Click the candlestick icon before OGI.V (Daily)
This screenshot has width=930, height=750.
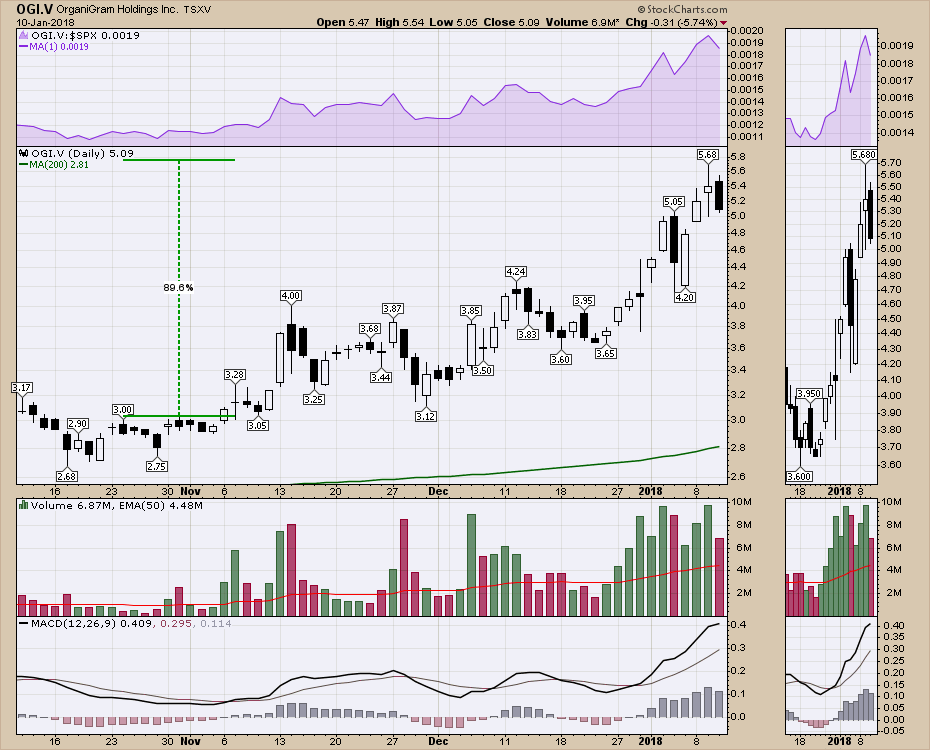click(x=24, y=153)
